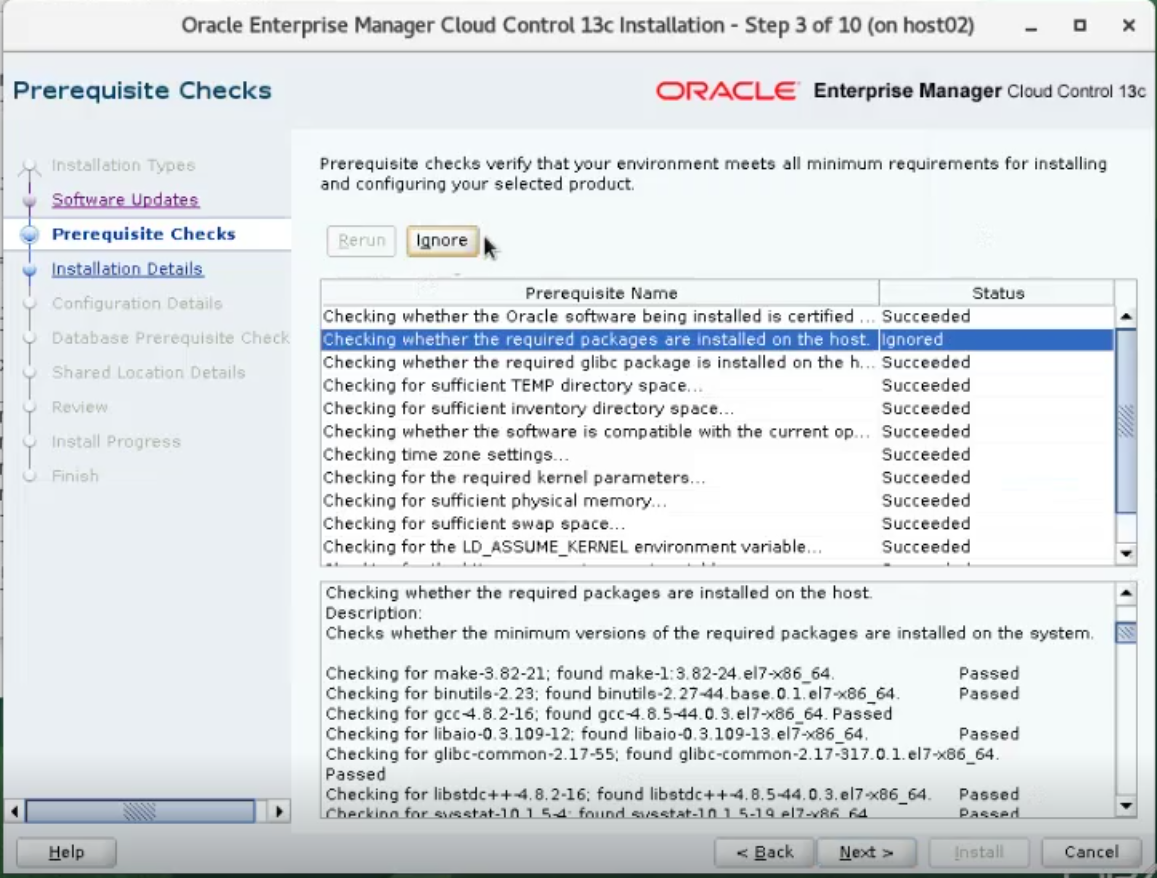Select Prerequisite Checks in the step list
Viewport: 1157px width, 878px height.
tap(143, 234)
